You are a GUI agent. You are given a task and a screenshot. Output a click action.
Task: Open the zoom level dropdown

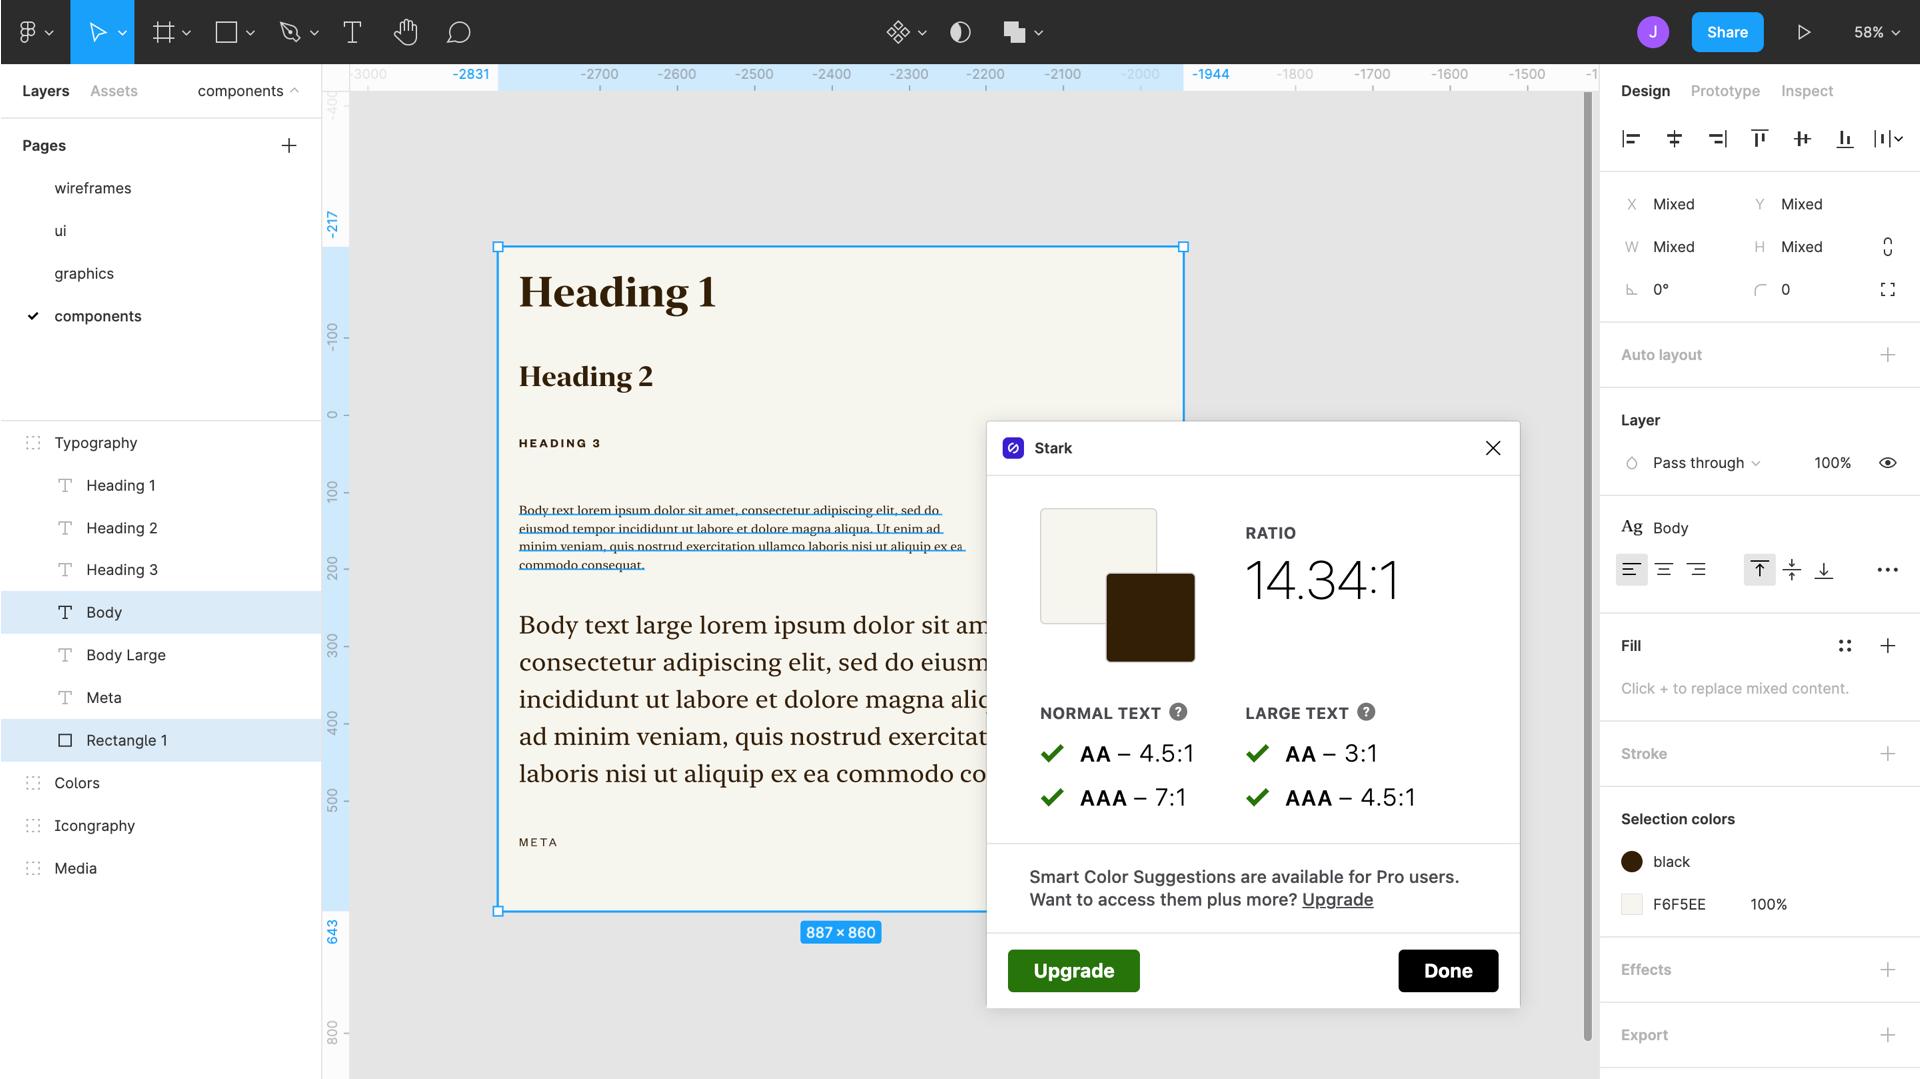1875,31
